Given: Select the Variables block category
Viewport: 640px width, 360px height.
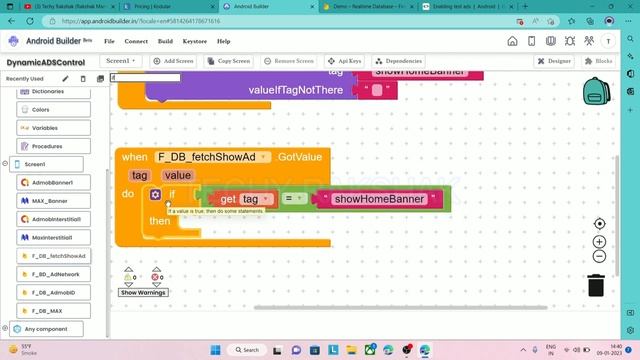Looking at the screenshot, I should click(x=53, y=128).
